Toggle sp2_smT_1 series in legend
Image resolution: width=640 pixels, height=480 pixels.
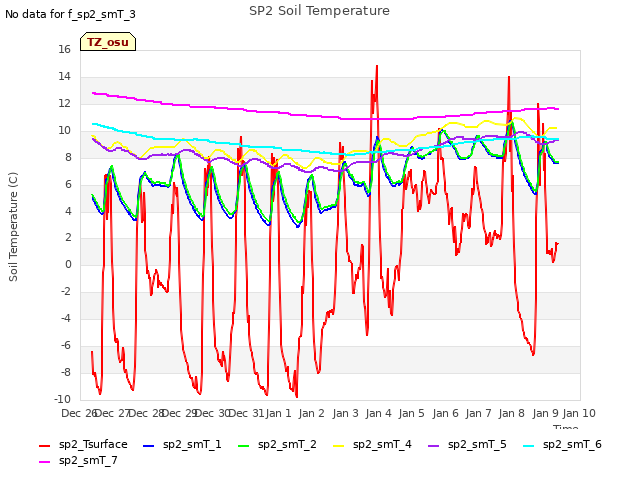tap(182, 444)
